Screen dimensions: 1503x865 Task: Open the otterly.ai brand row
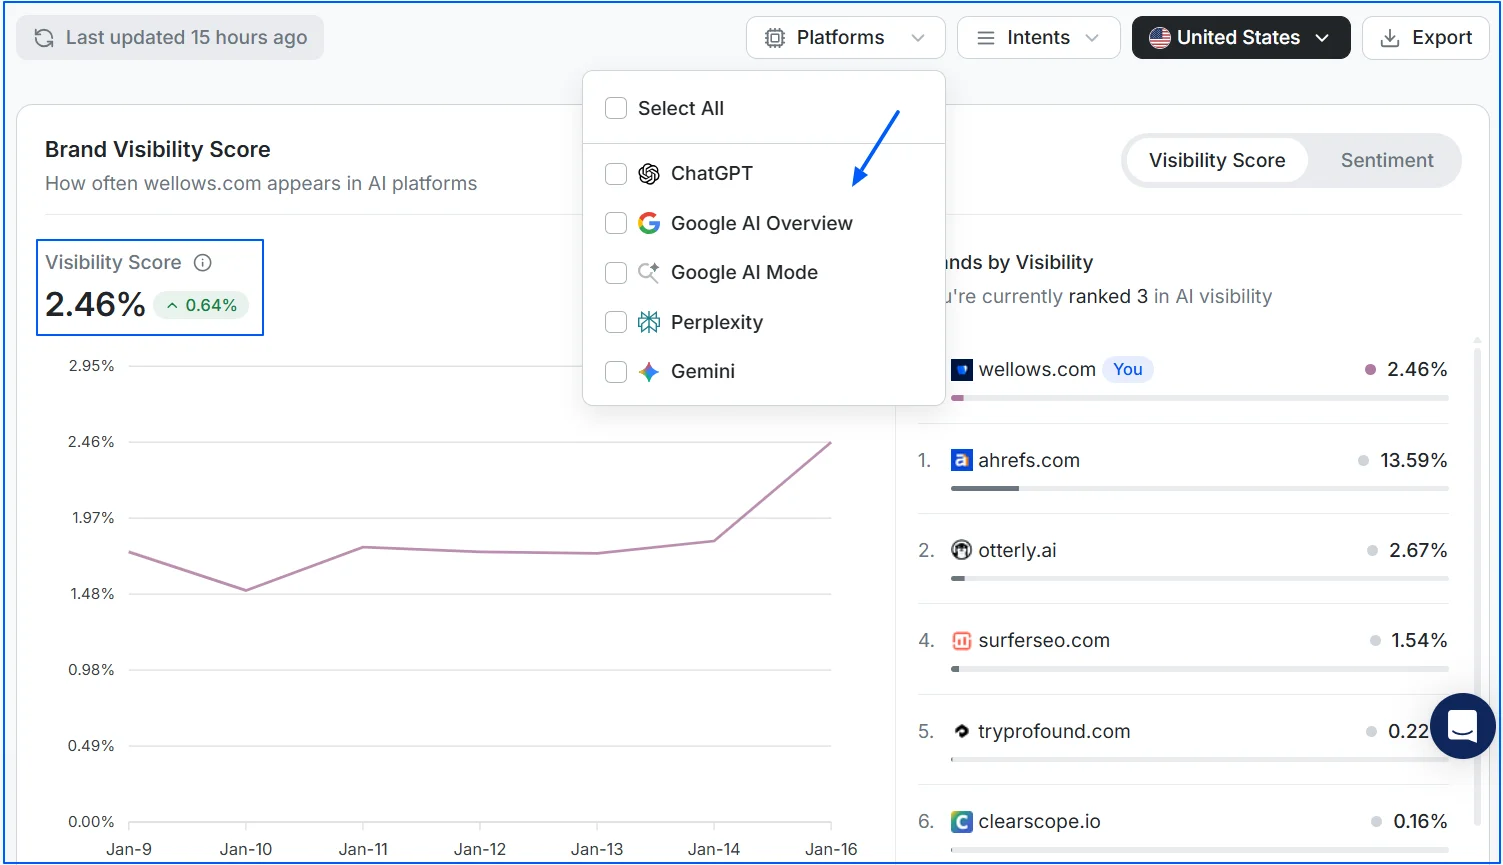[1183, 558]
